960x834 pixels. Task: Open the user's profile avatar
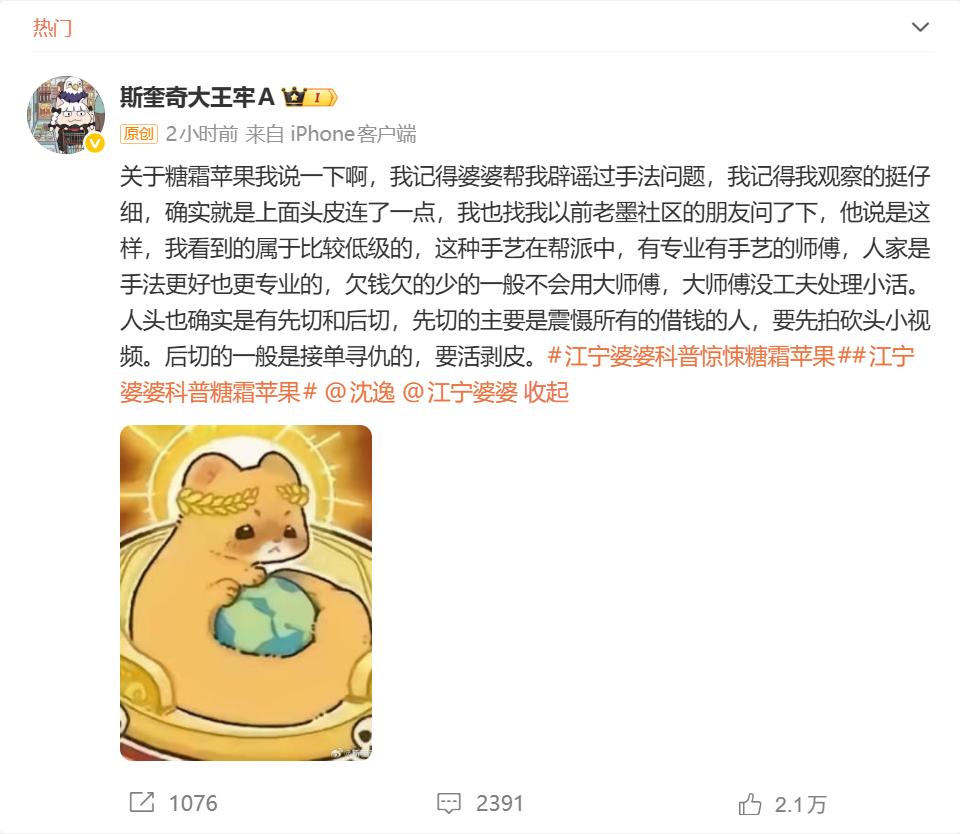click(66, 115)
